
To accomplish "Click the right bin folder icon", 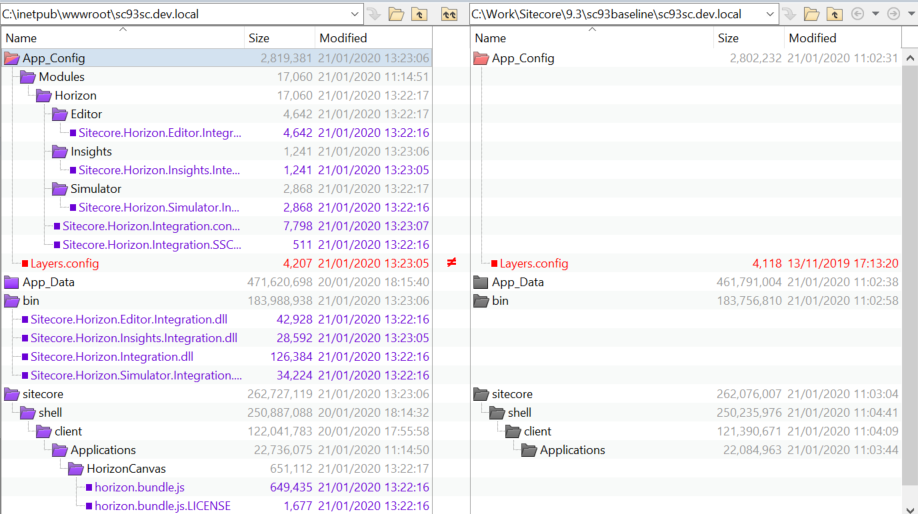I will click(x=481, y=301).
